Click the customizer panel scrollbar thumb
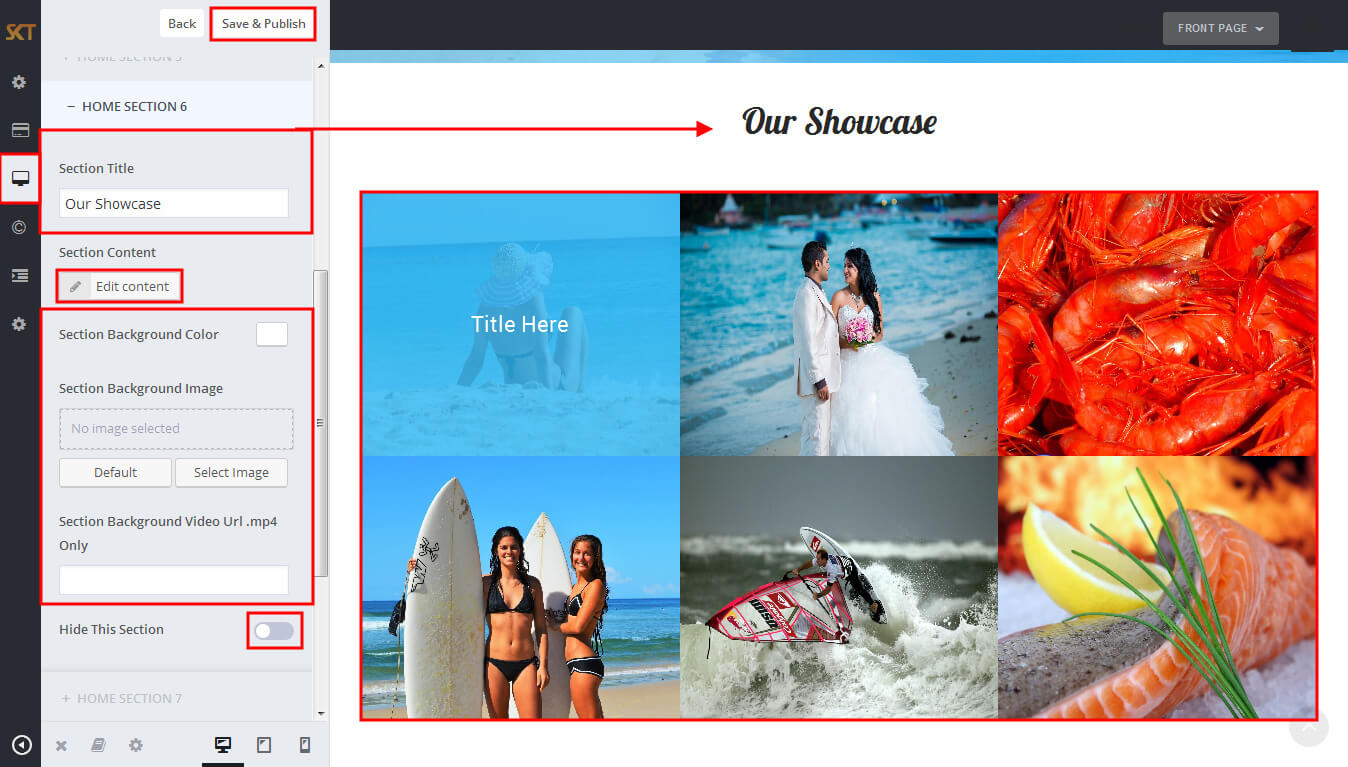 tap(321, 423)
